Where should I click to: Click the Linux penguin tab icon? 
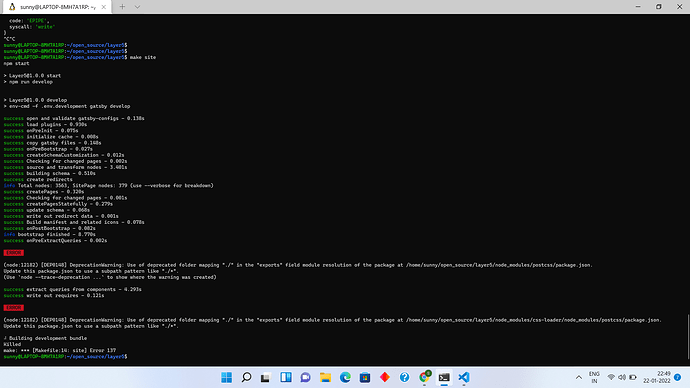pyautogui.click(x=12, y=7)
